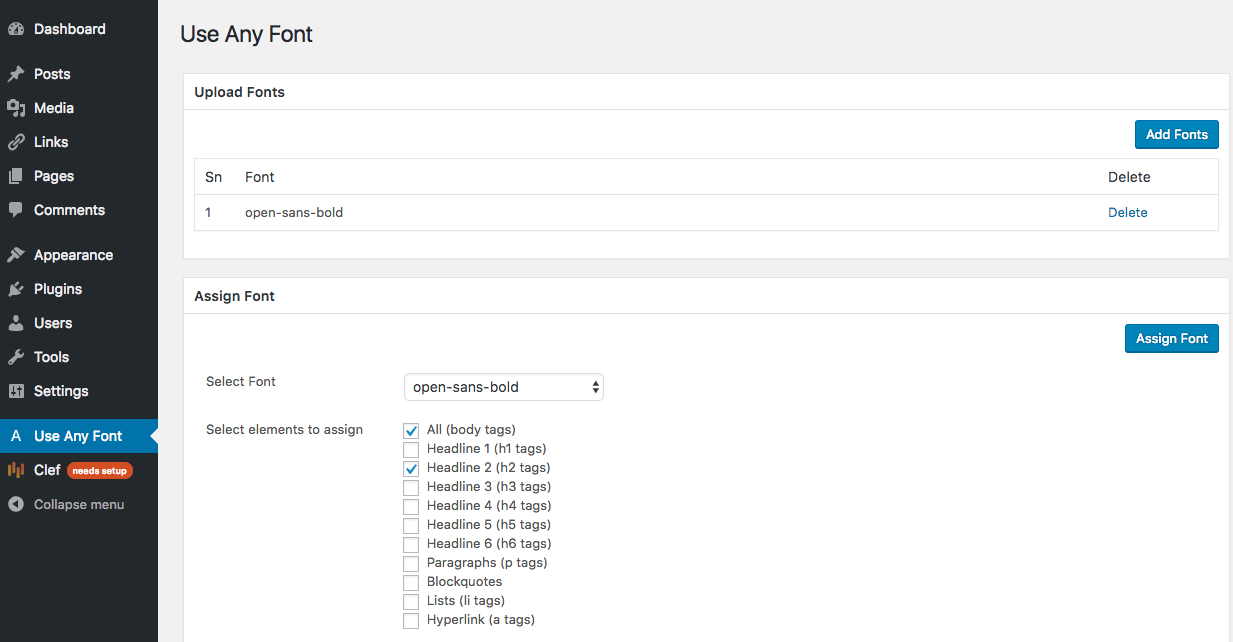Click the 'Use Any Font' page heading
Image resolution: width=1233 pixels, height=642 pixels.
point(246,34)
